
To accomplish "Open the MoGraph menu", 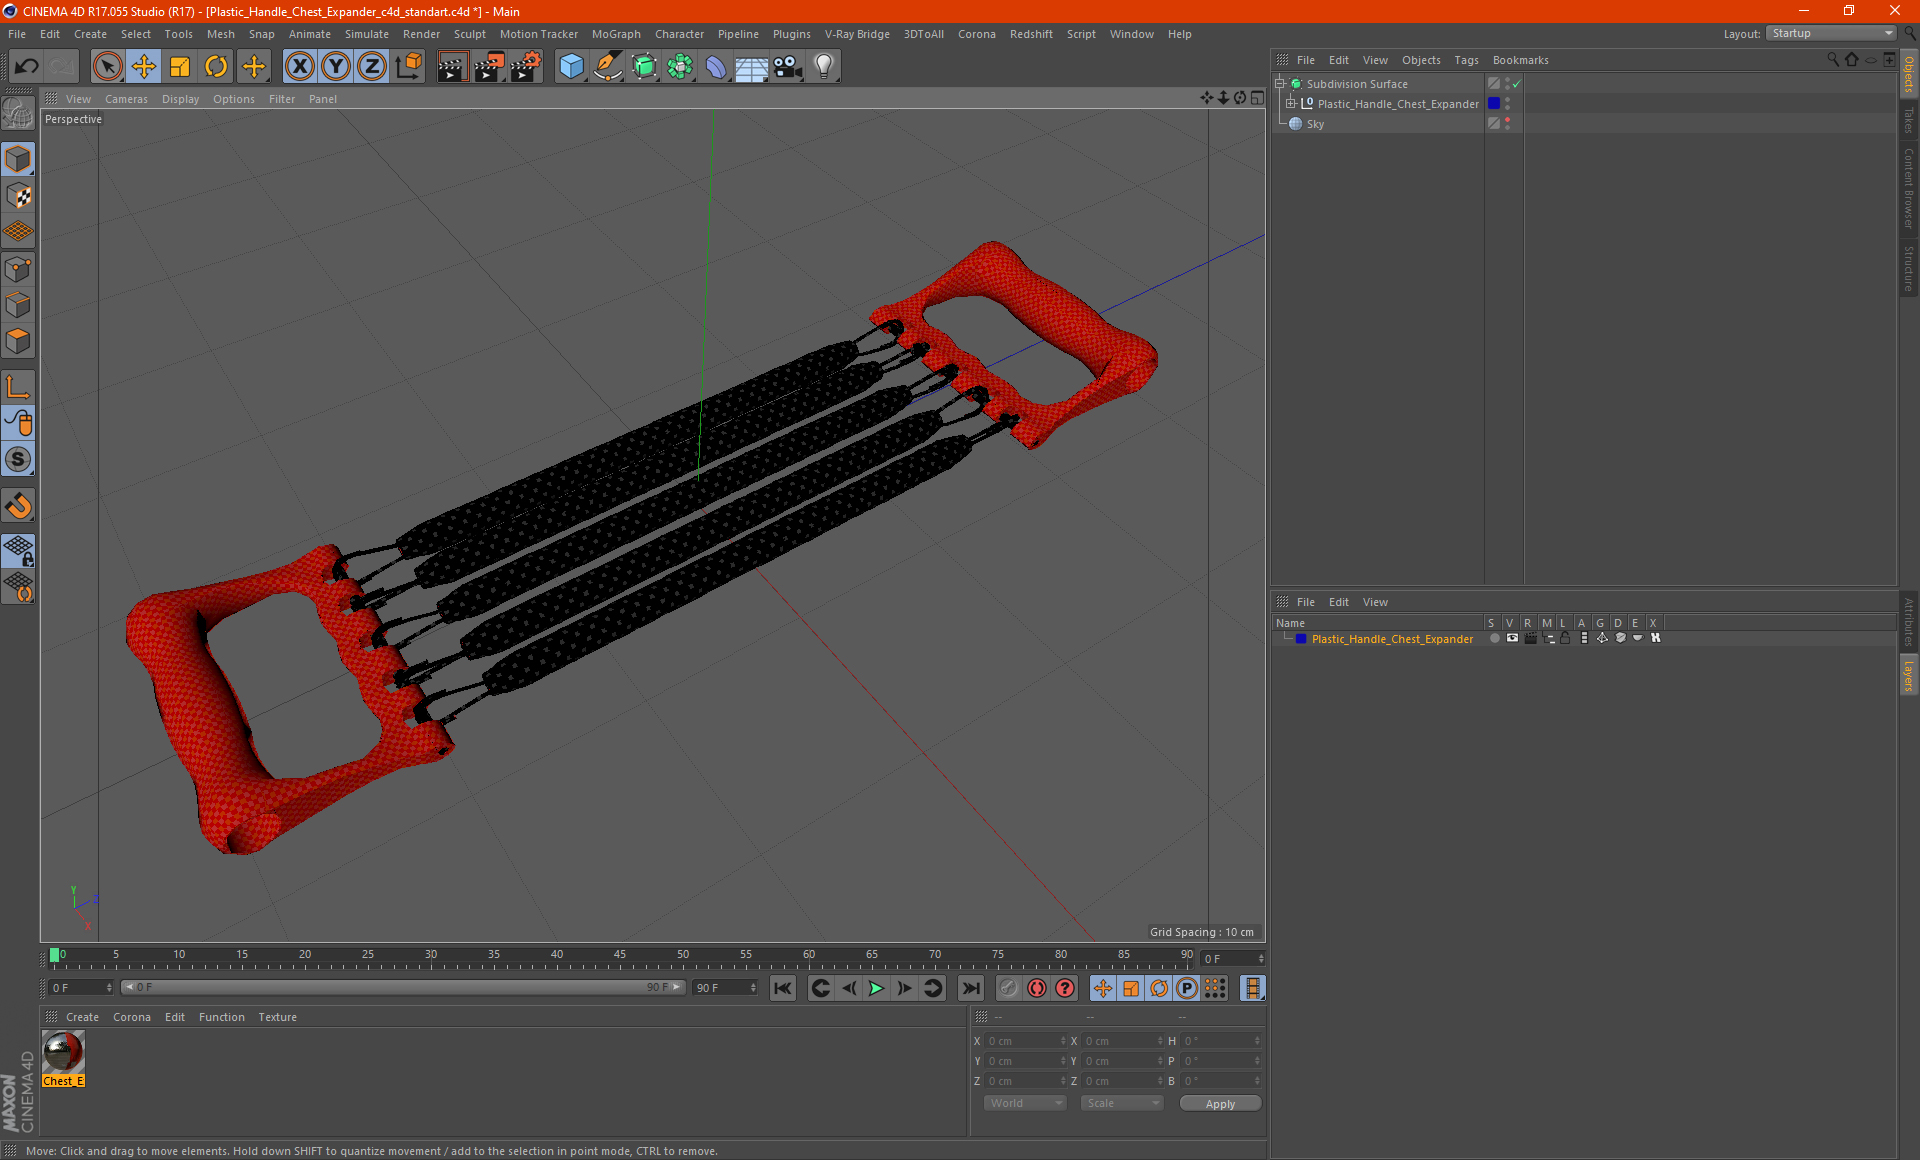I will coord(616,34).
